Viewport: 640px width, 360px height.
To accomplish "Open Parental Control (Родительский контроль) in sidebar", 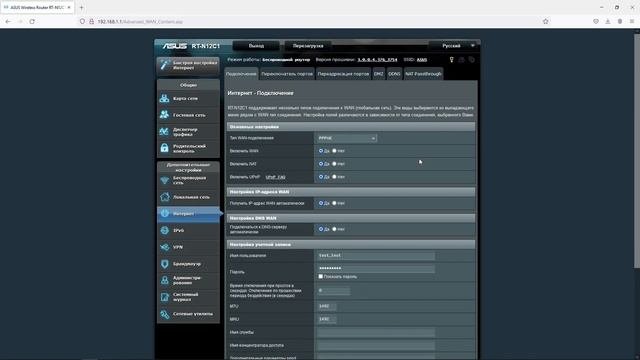I will 188,149.
